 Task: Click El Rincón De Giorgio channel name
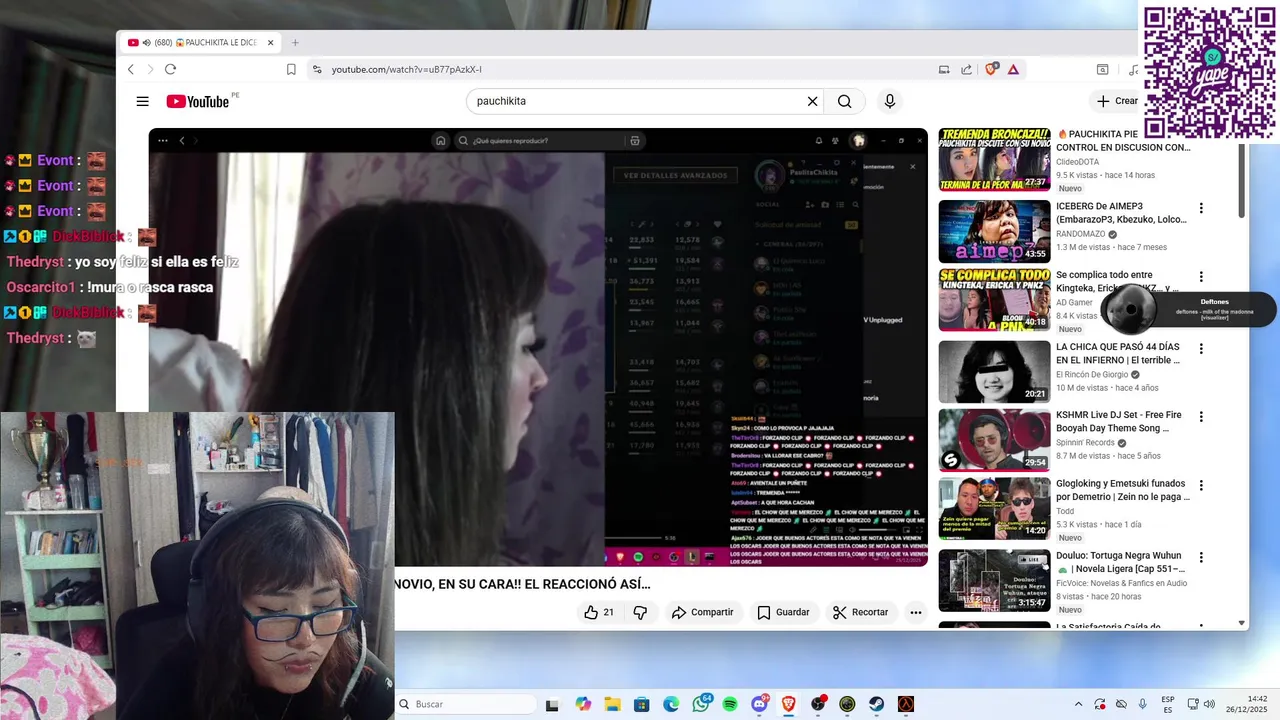point(1091,375)
